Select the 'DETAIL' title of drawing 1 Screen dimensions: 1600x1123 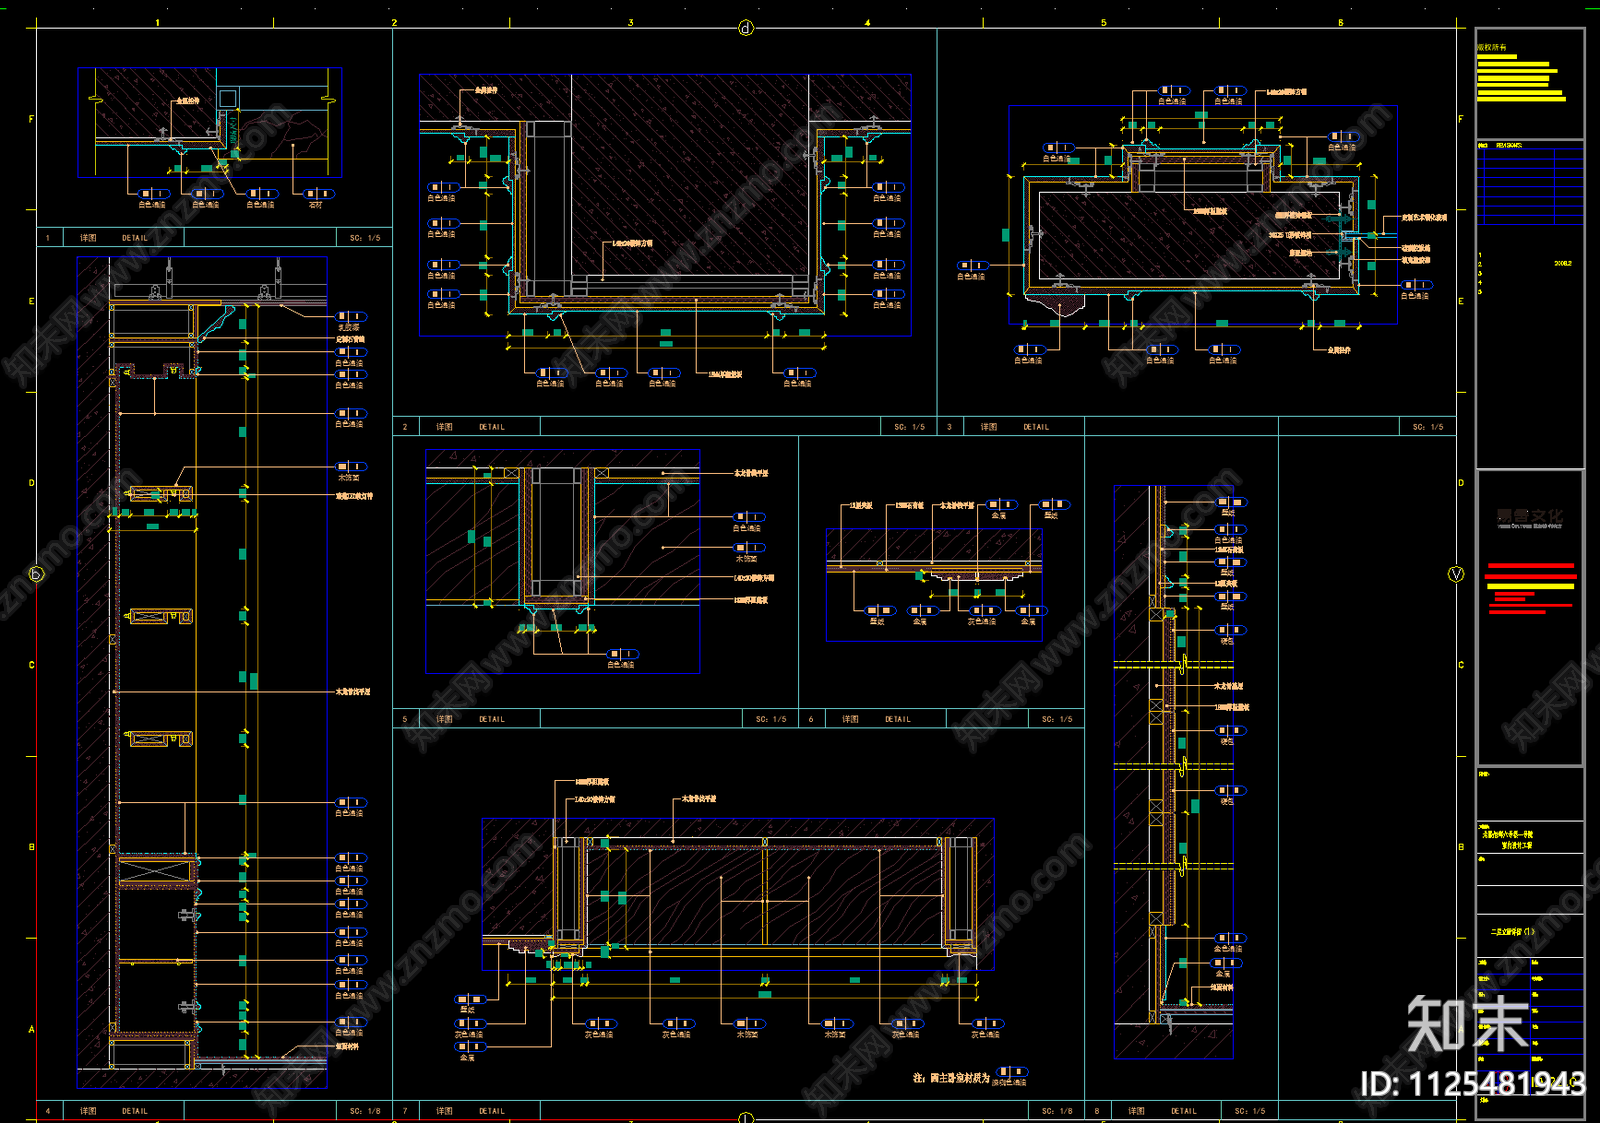[135, 238]
